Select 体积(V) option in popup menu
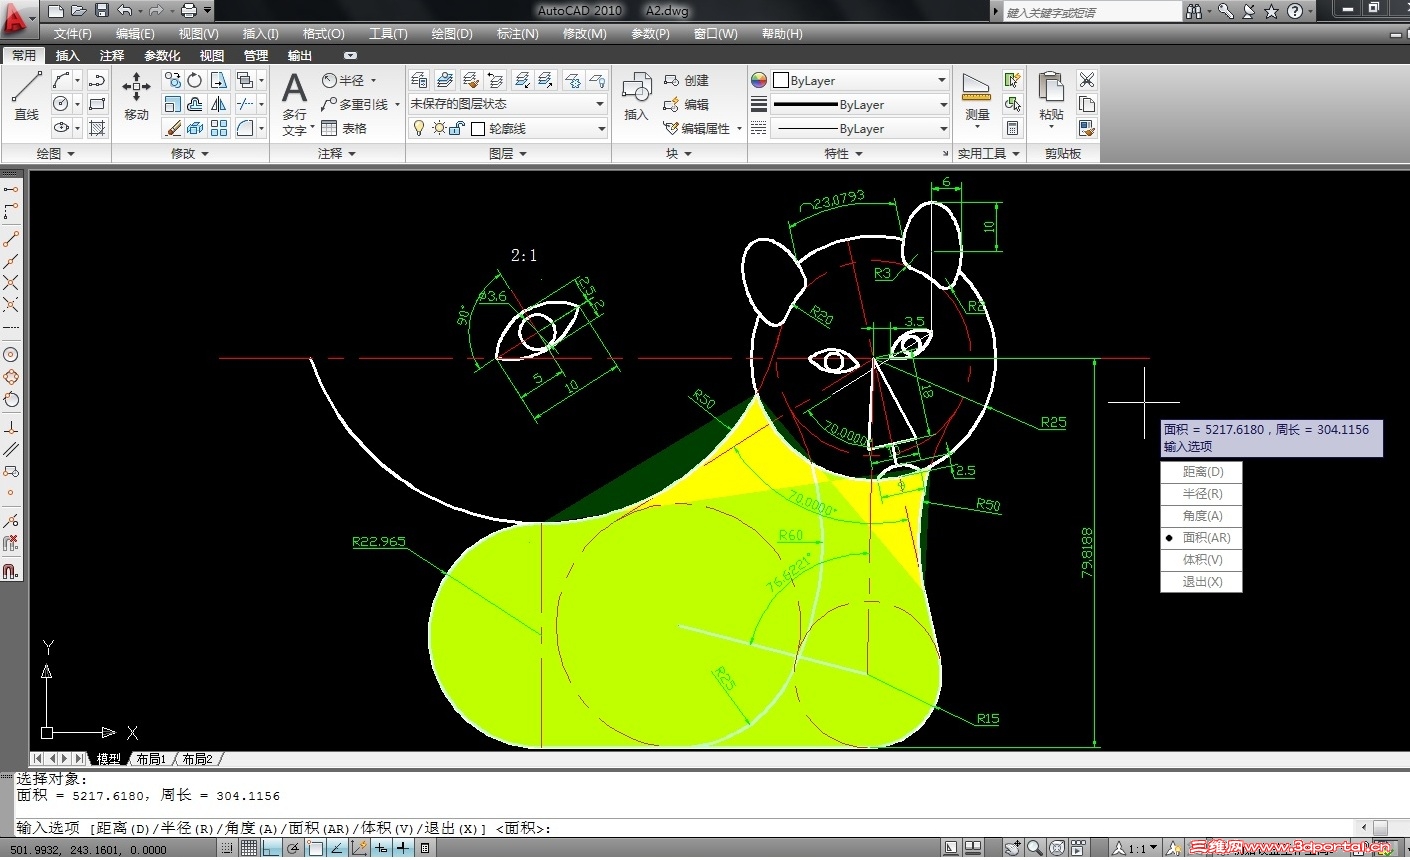This screenshot has height=860, width=1410. point(1201,560)
